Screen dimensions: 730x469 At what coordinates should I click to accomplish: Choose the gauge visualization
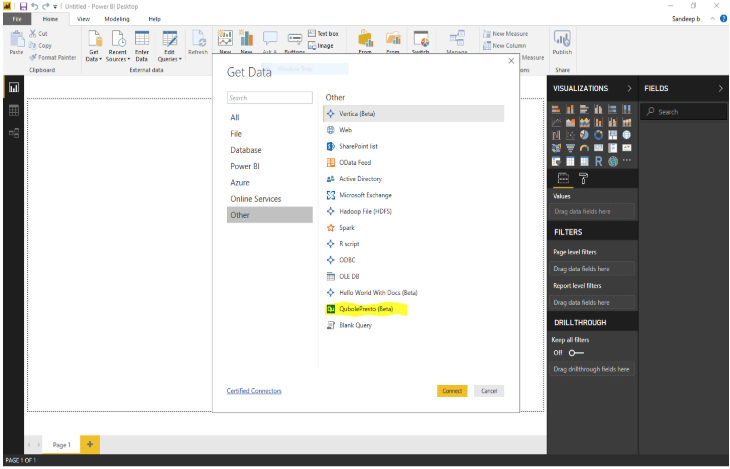coord(584,148)
